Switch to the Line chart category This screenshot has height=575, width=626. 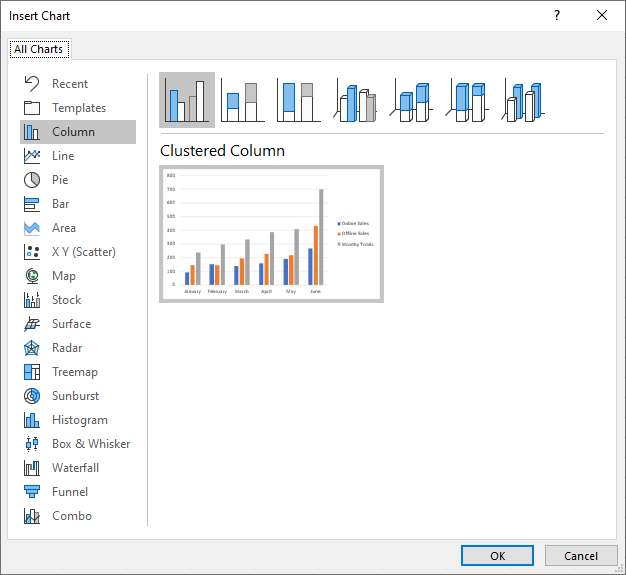pyautogui.click(x=62, y=156)
